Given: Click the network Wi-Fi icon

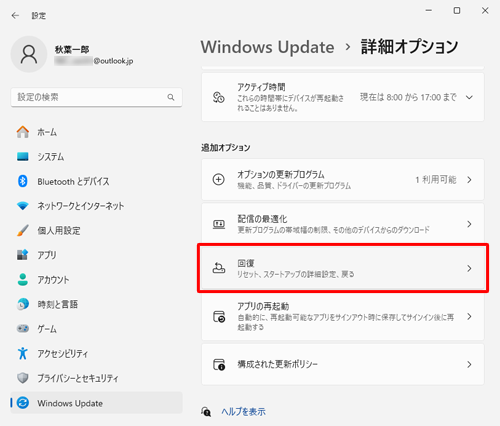Looking at the screenshot, I should pos(23,206).
